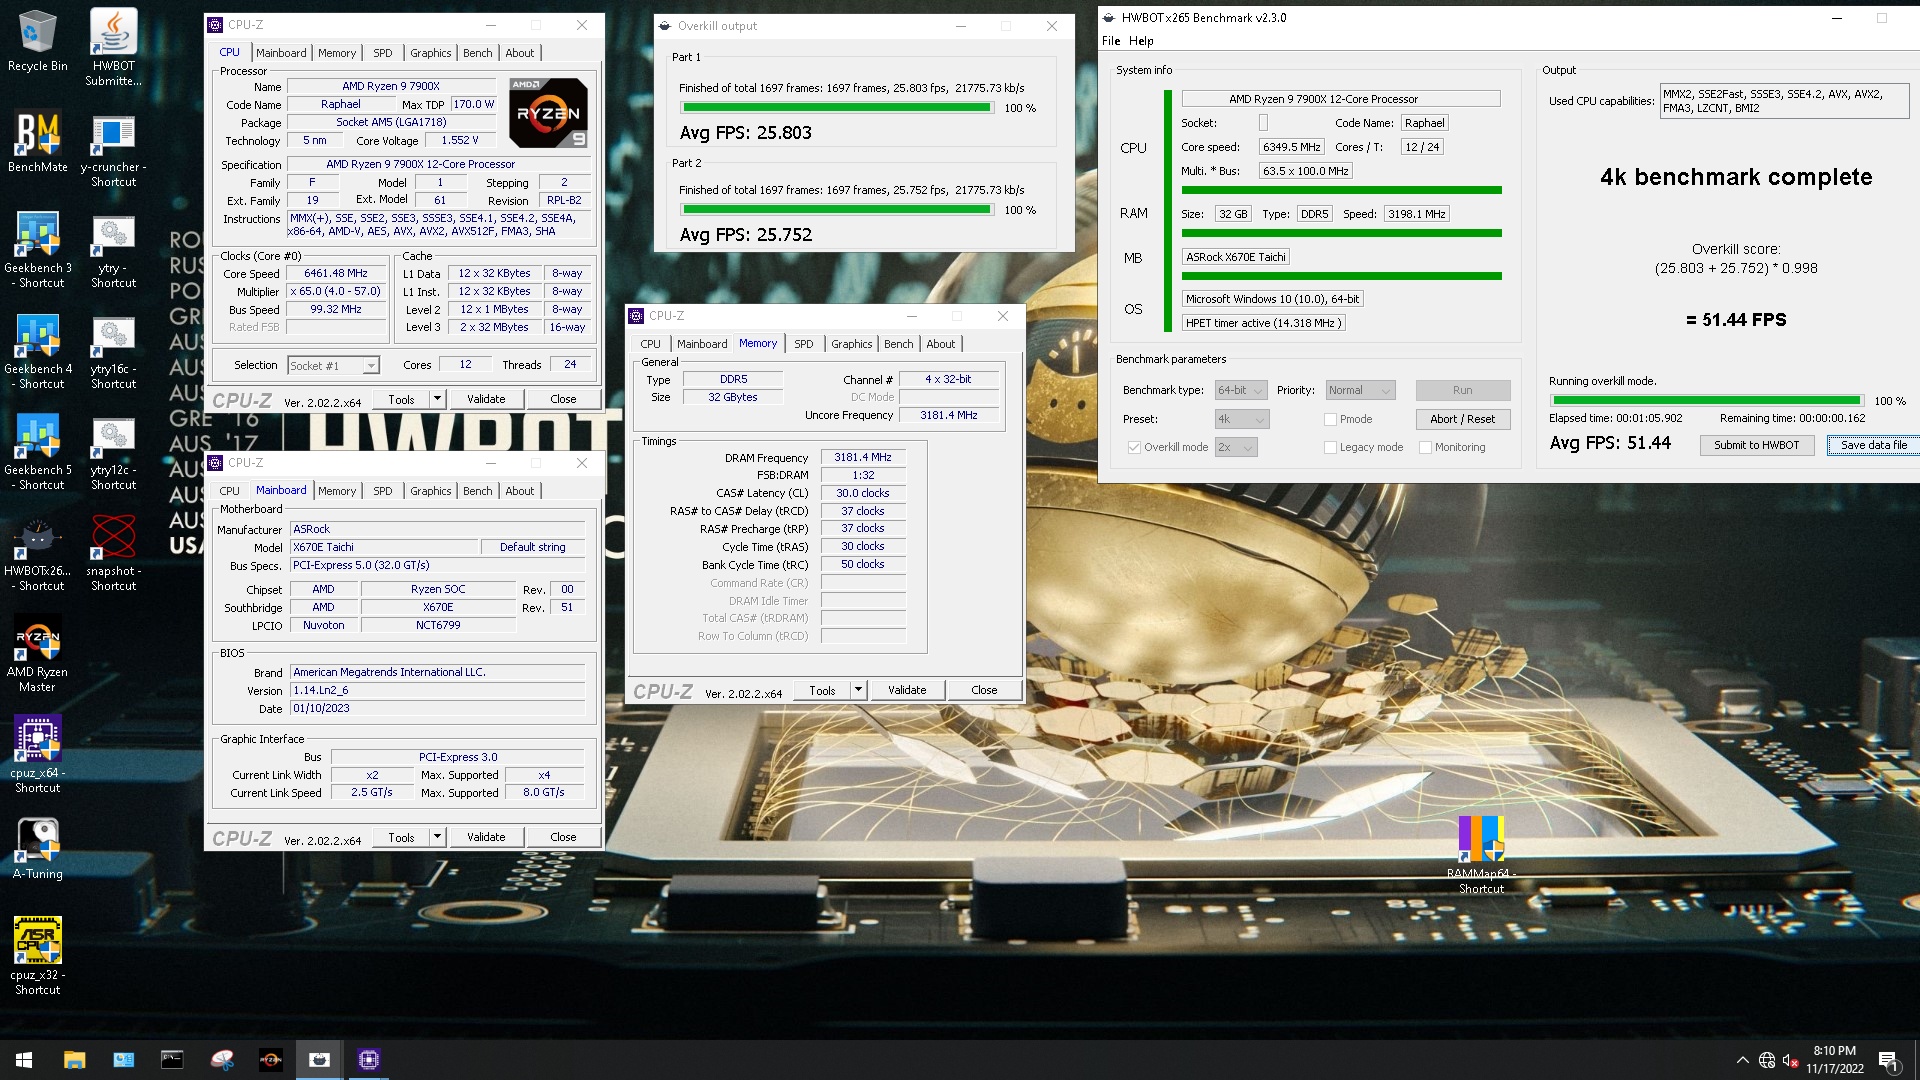Click muted volume tray icon
The height and width of the screenshot is (1080, 1920).
(1791, 1060)
